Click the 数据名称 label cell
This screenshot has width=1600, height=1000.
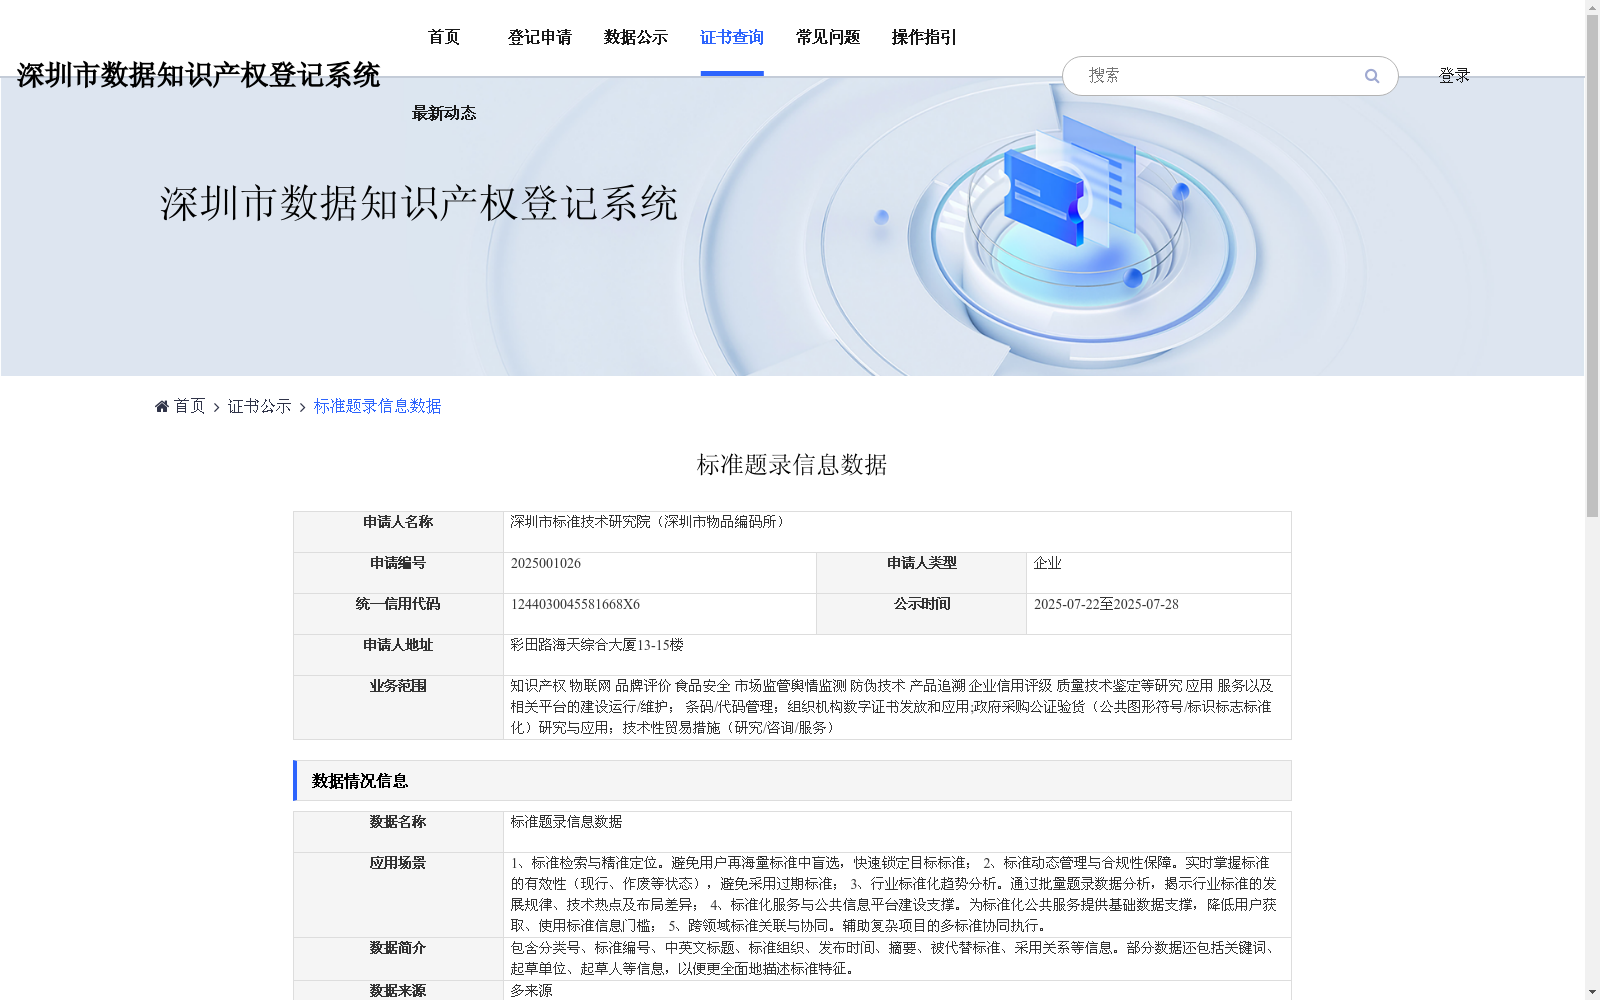point(398,832)
